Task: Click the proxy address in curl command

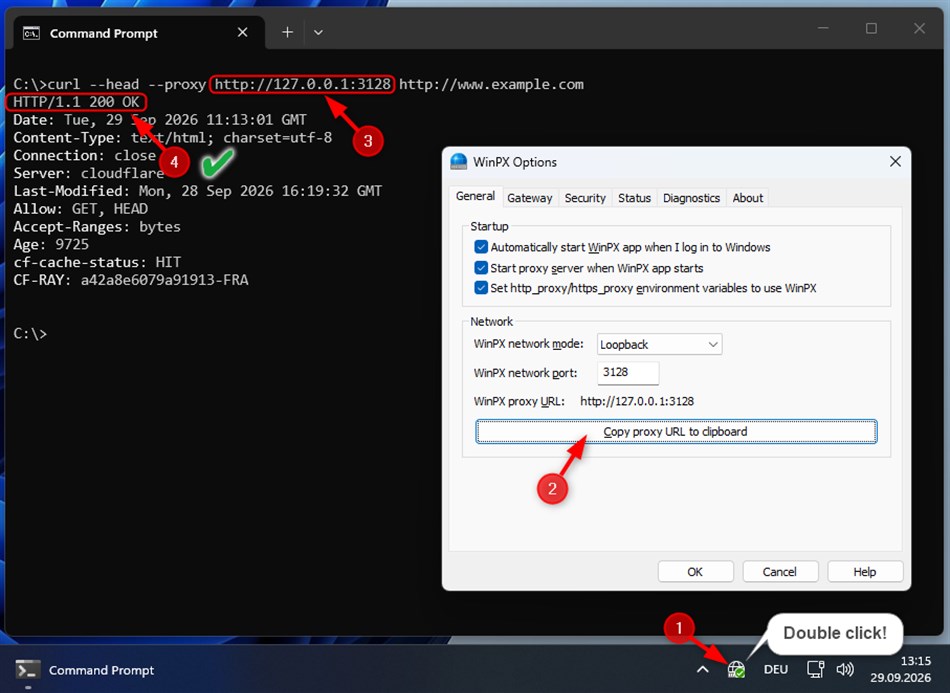Action: (x=302, y=84)
